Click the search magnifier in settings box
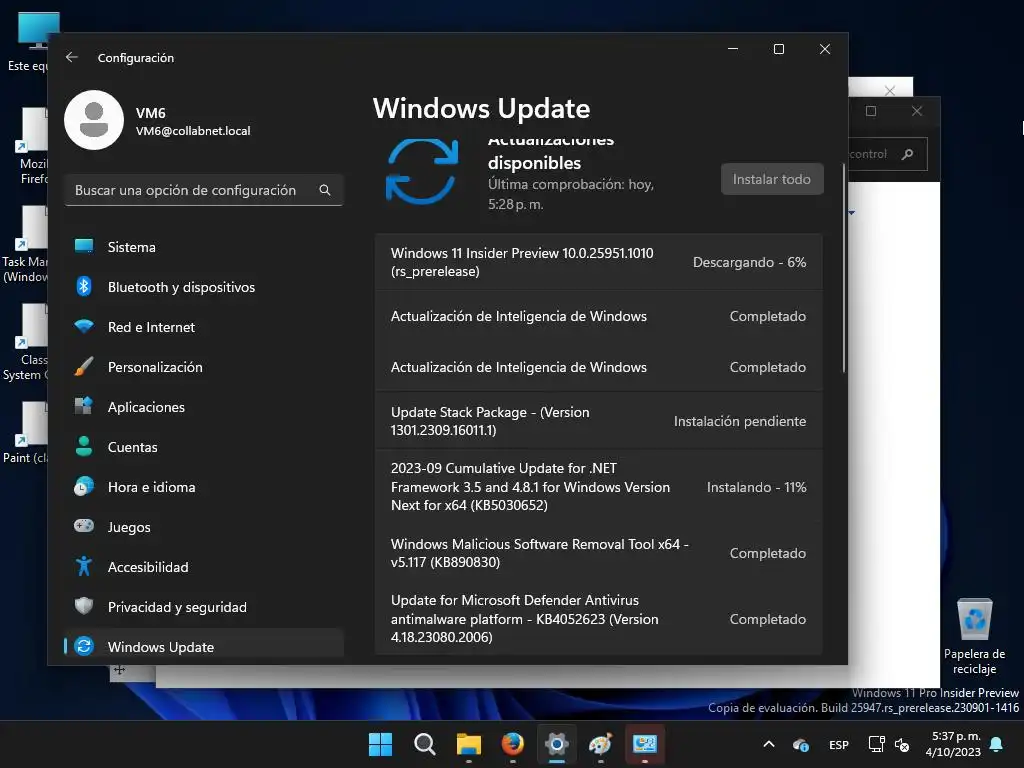The image size is (1024, 768). point(325,190)
